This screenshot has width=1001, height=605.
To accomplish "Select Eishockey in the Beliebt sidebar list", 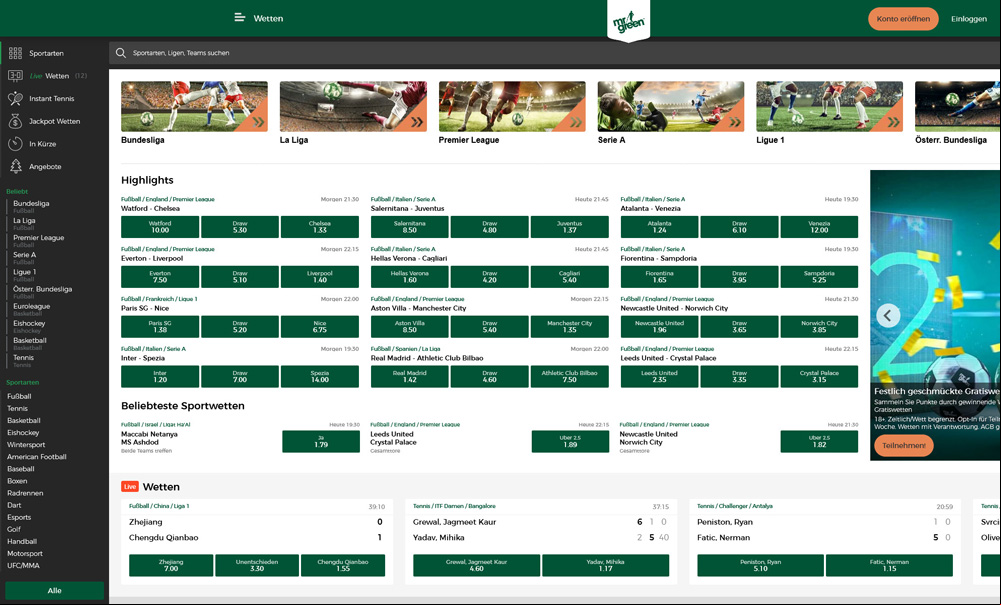I will [29, 324].
